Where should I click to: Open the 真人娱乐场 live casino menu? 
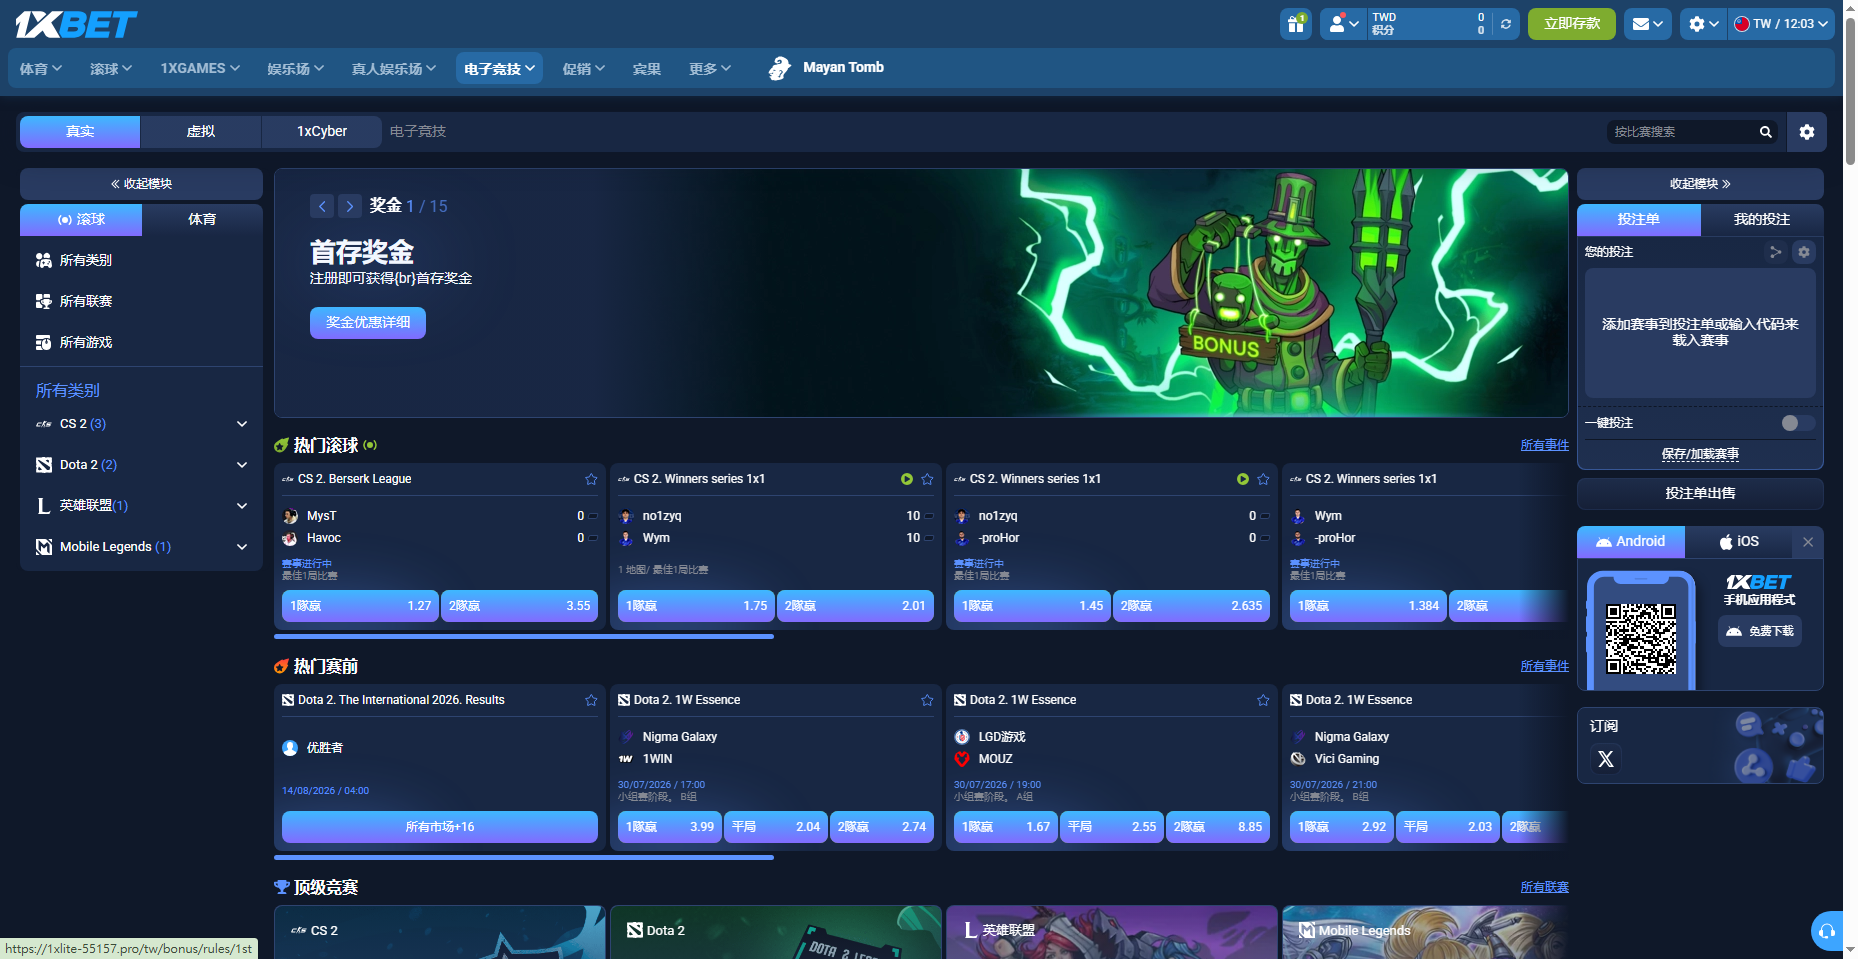394,69
